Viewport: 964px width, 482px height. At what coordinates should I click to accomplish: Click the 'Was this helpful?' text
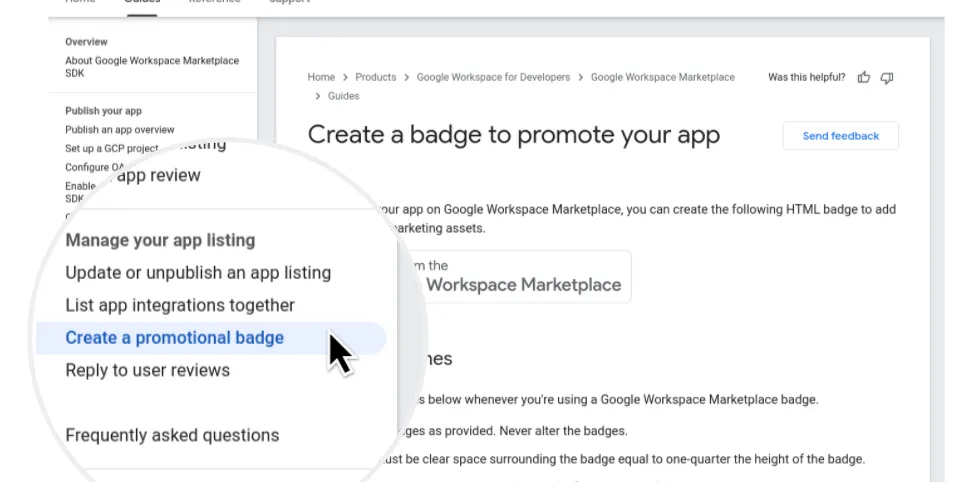pyautogui.click(x=807, y=77)
